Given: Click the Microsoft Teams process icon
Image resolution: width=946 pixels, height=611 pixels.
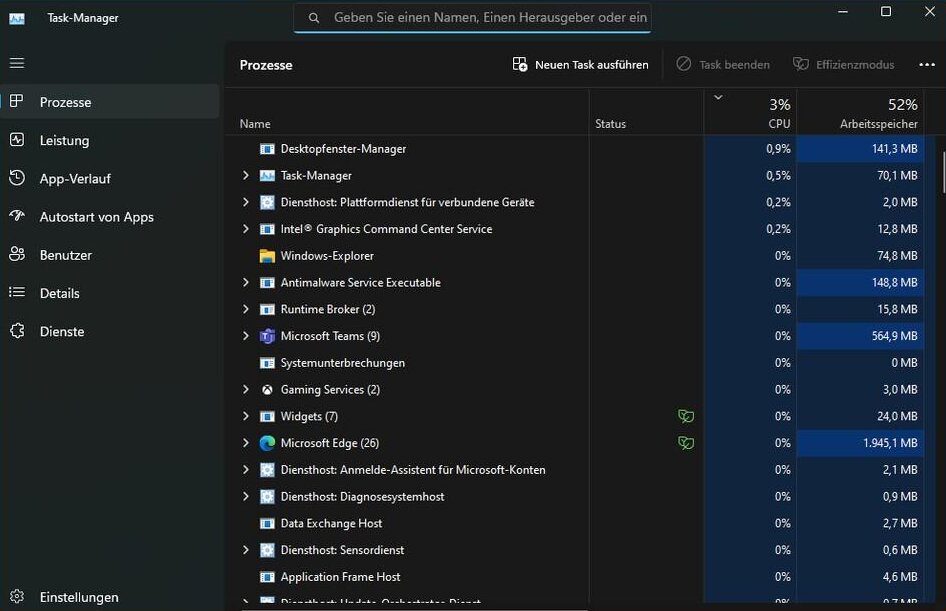Looking at the screenshot, I should click(267, 336).
